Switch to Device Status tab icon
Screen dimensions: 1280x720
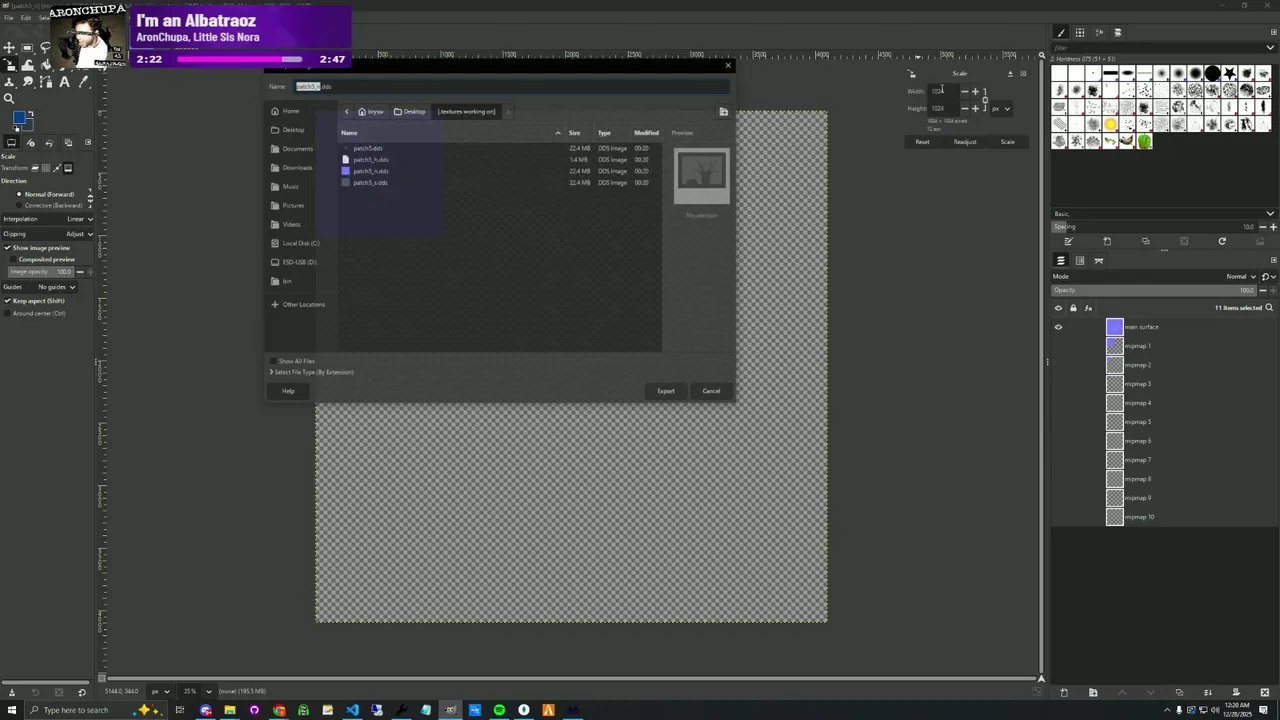30,143
